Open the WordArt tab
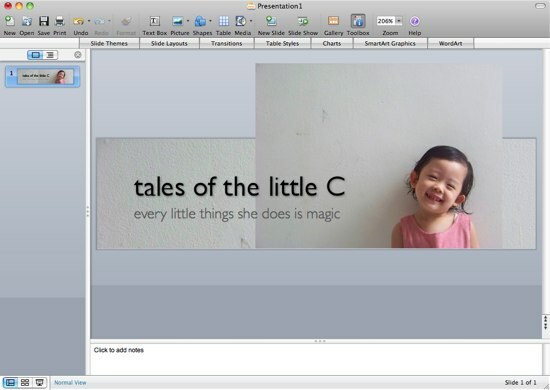The width and height of the screenshot is (550, 390). tap(450, 43)
